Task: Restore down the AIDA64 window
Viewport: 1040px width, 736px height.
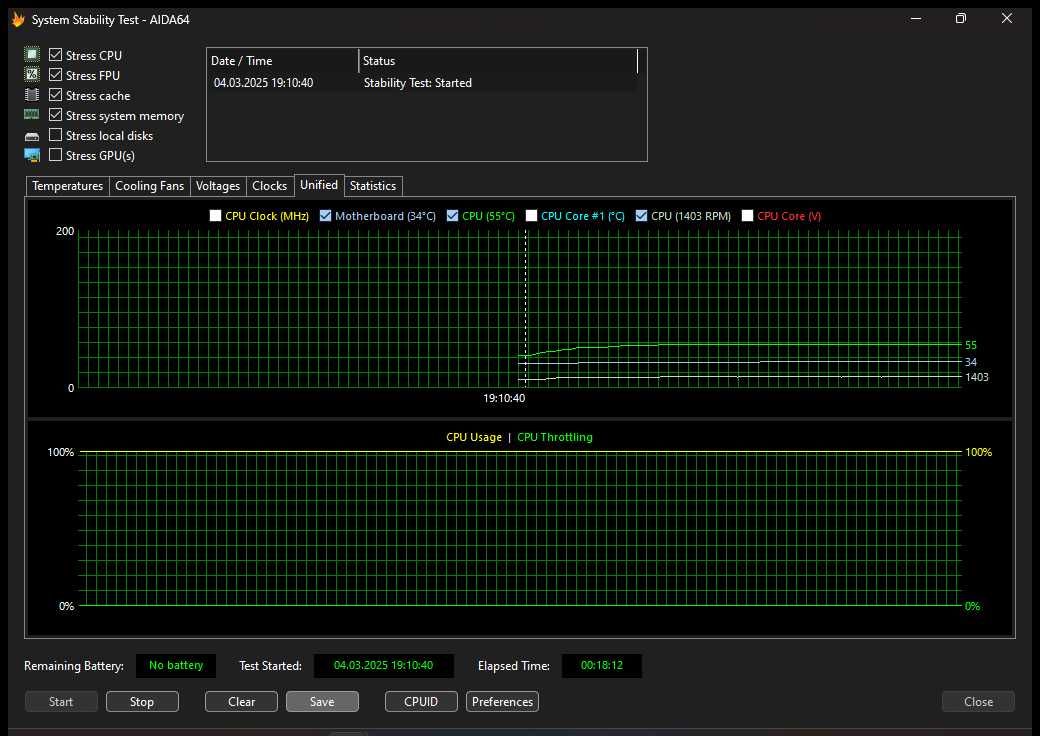Action: coord(960,19)
